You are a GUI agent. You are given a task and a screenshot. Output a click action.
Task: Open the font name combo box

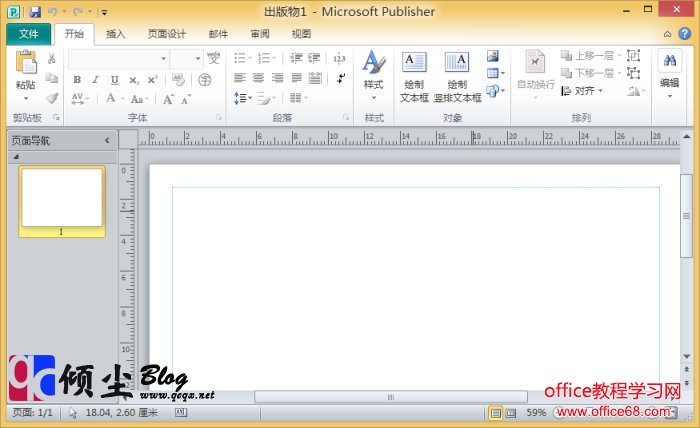[118, 58]
